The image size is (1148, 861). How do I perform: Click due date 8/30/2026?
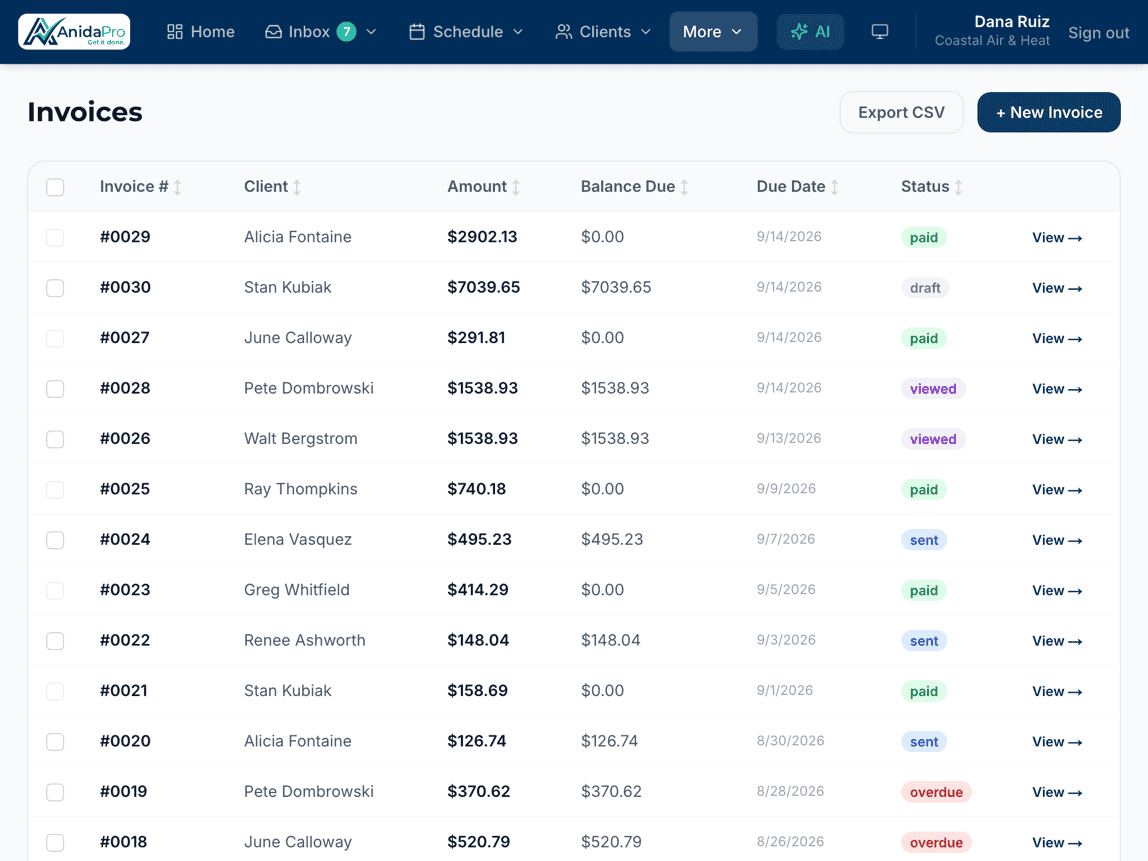click(x=791, y=740)
